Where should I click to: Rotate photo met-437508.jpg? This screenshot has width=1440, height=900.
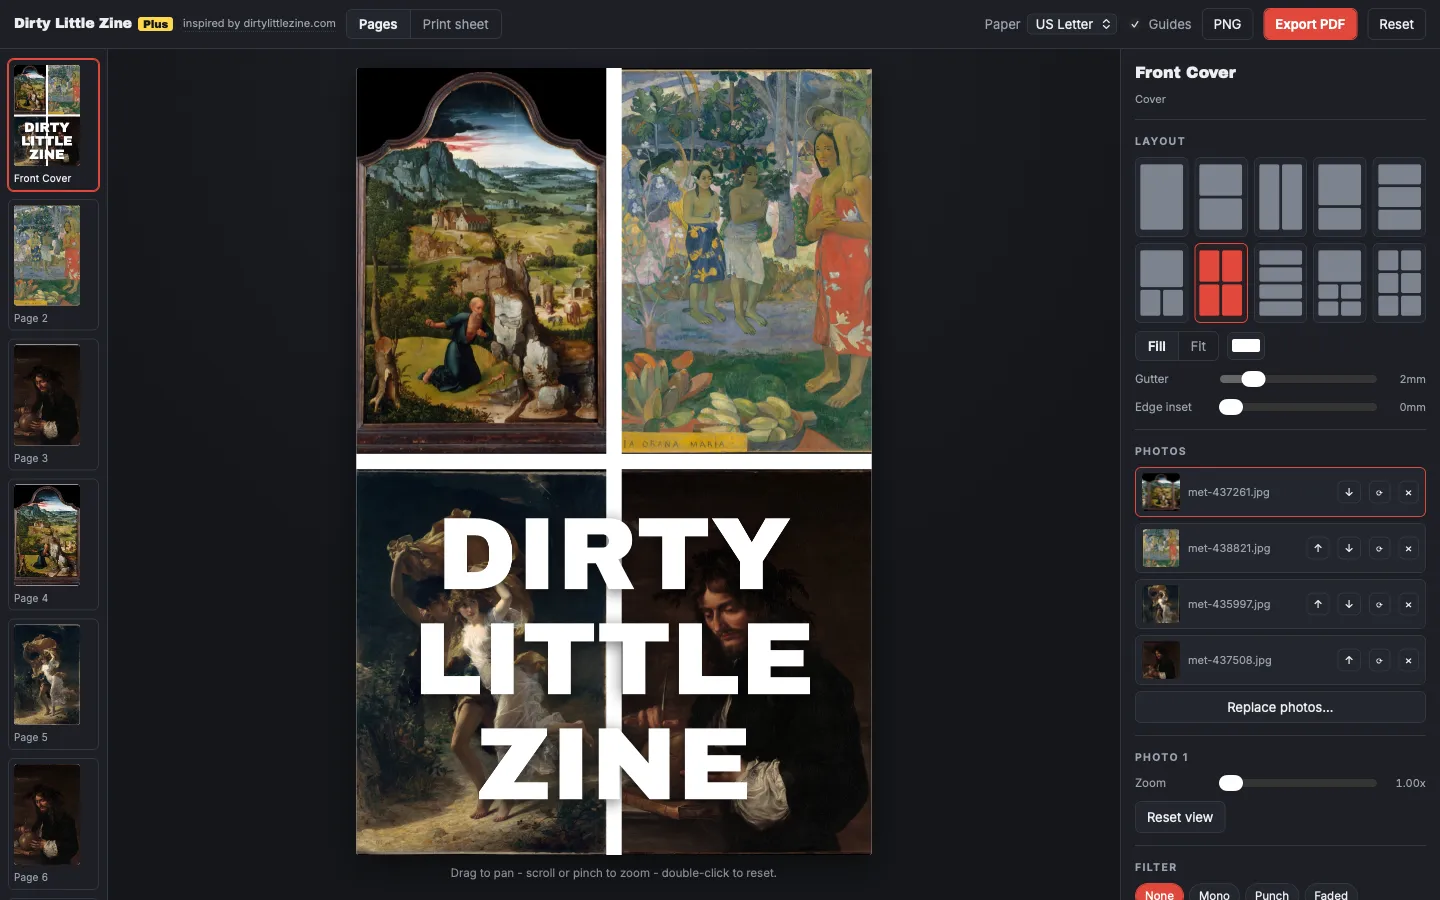pyautogui.click(x=1379, y=660)
